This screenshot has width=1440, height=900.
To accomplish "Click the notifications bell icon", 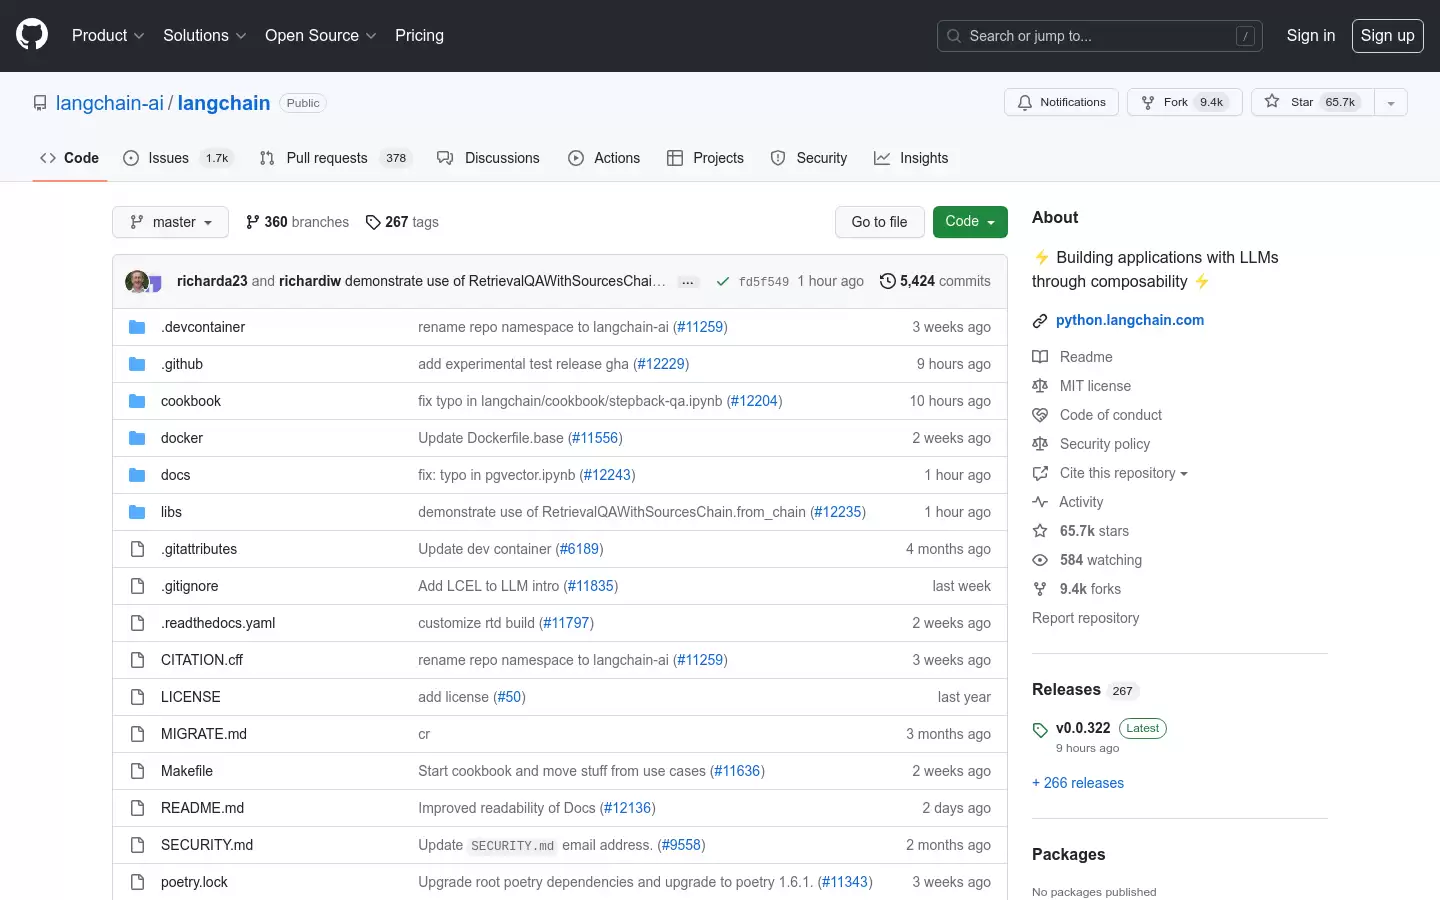I will (x=1025, y=102).
